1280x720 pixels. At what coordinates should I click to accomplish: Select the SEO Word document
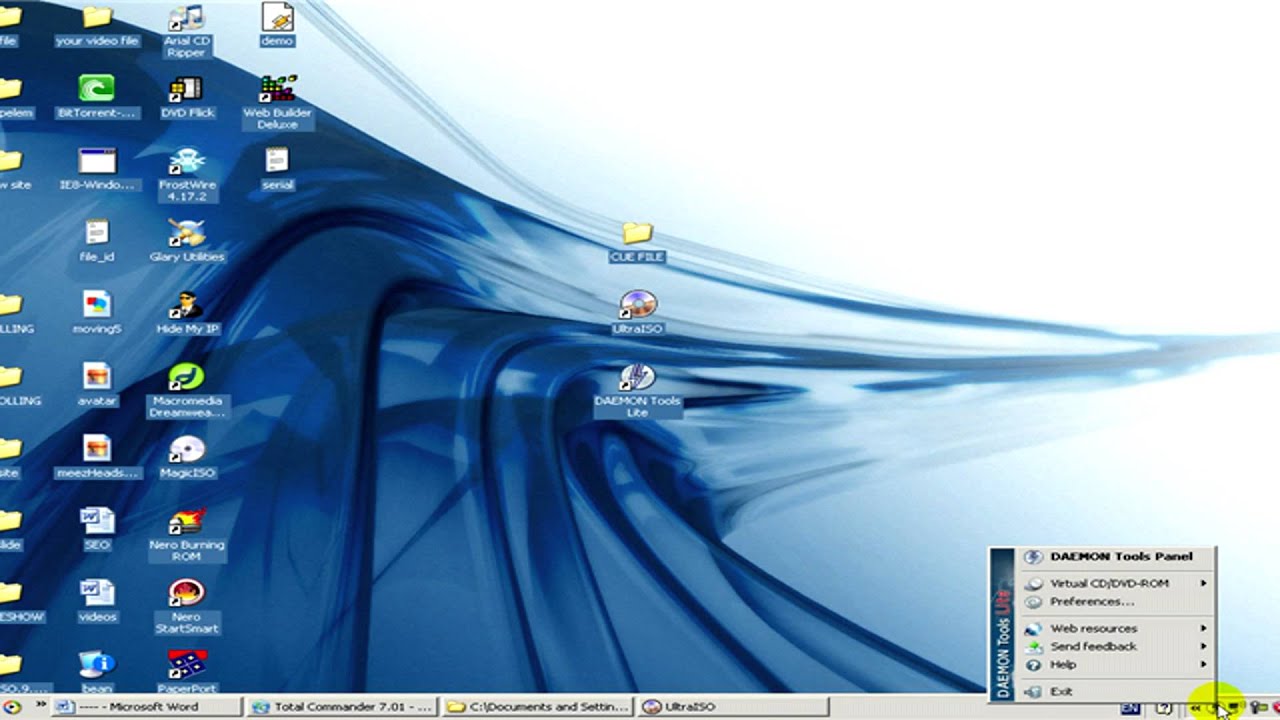click(x=97, y=530)
